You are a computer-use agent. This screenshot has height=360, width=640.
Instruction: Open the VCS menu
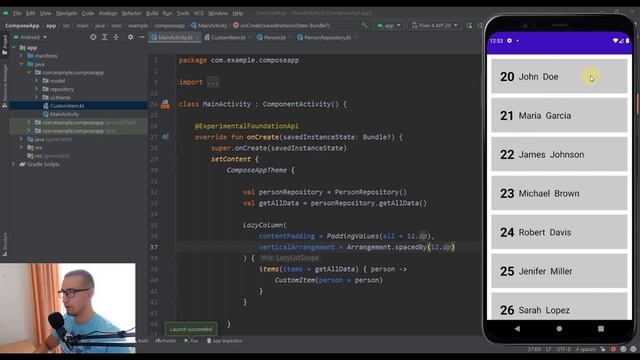pos(198,13)
